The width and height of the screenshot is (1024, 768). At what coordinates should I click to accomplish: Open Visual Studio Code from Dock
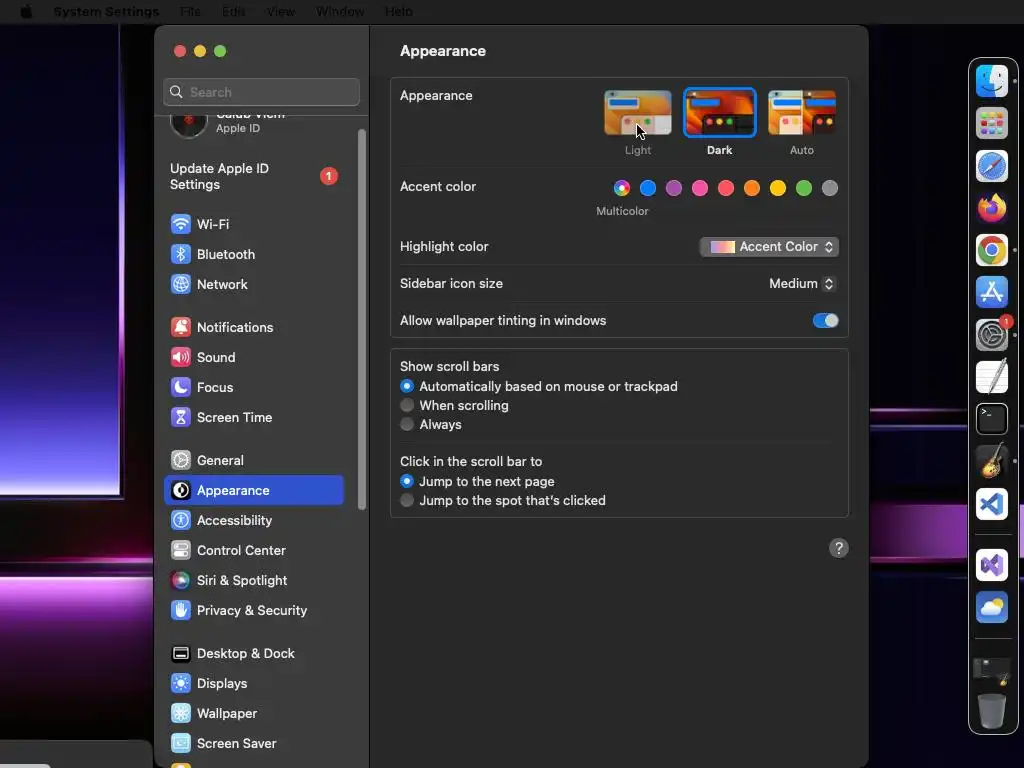[991, 504]
